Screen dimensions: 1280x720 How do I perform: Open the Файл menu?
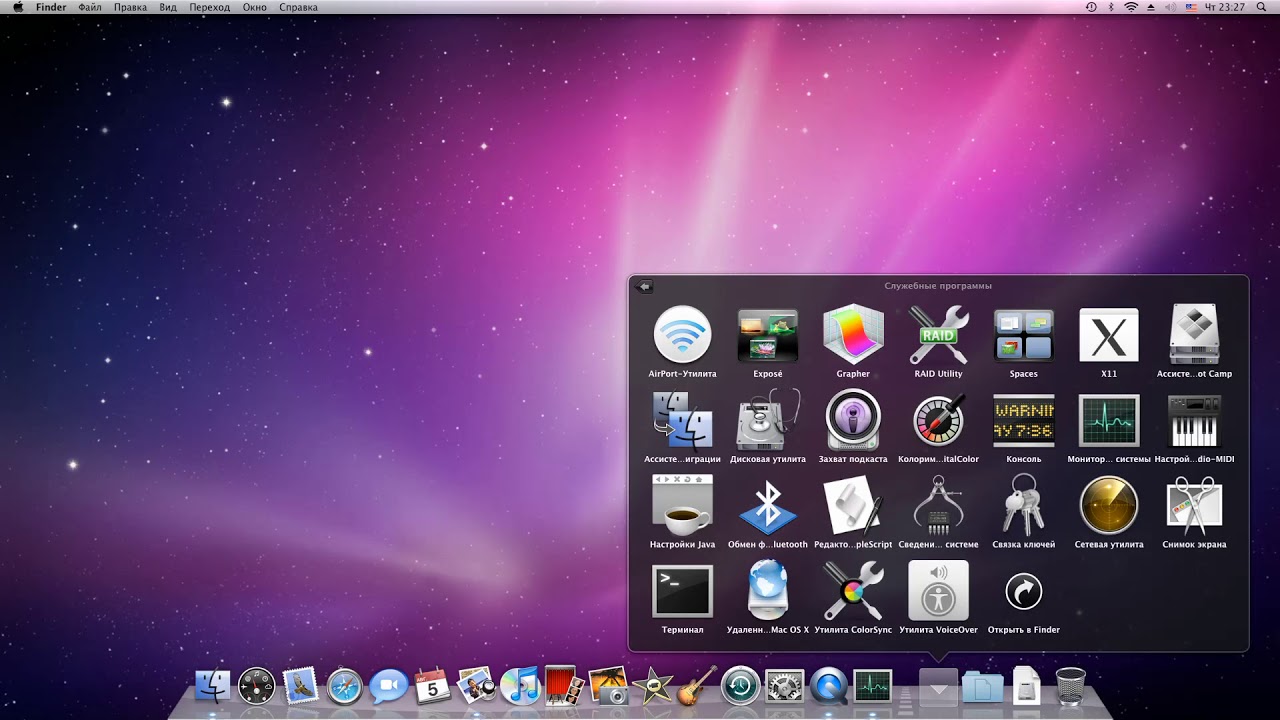89,7
